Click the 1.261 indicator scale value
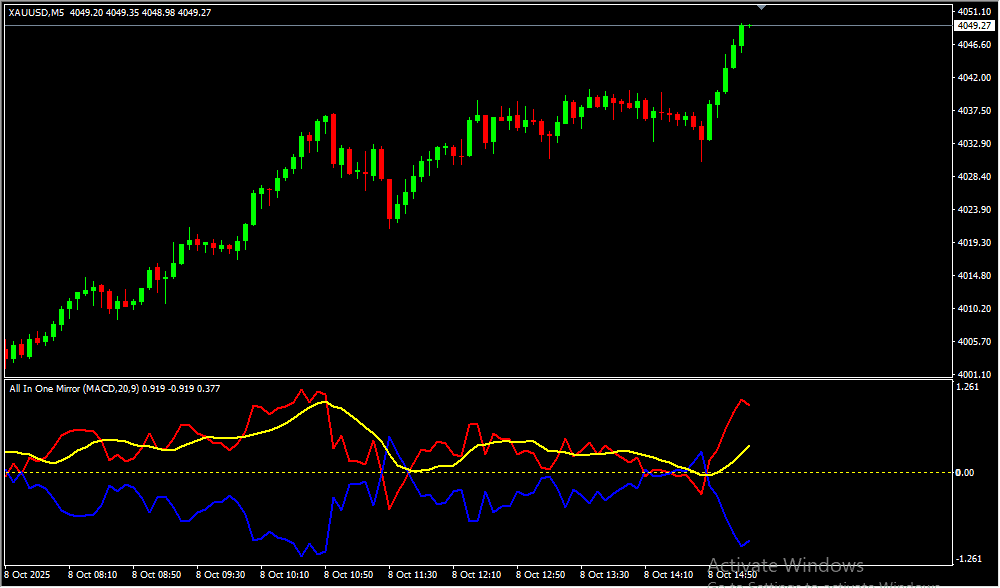The image size is (1000, 588). pyautogui.click(x=967, y=387)
